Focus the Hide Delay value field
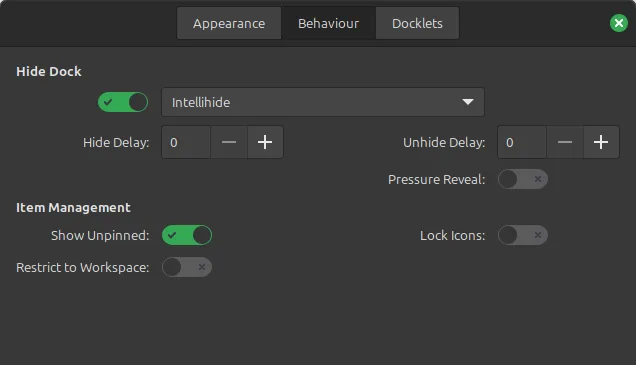 click(x=186, y=142)
